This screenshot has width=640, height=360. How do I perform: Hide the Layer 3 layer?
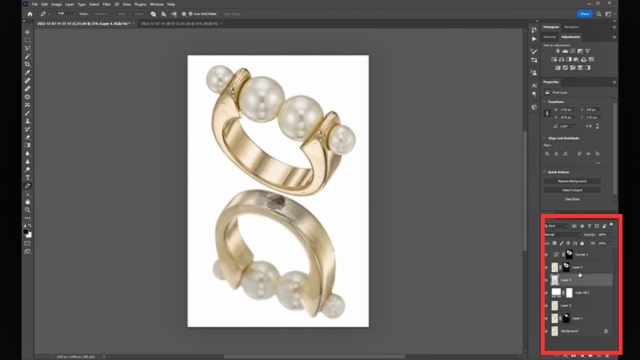[x=547, y=306]
